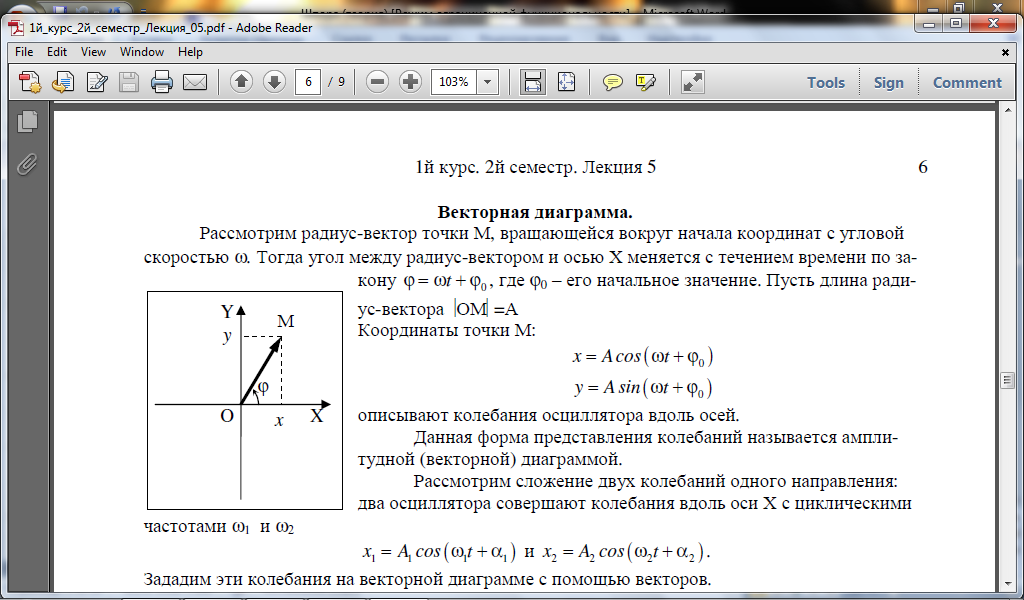The width and height of the screenshot is (1024, 600).
Task: Click the Send by email envelope icon
Action: (x=195, y=82)
